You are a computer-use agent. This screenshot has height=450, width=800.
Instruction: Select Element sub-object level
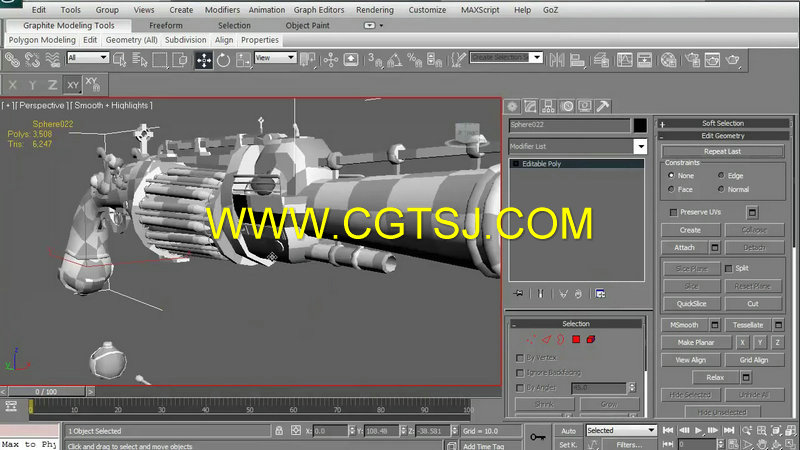(x=591, y=339)
